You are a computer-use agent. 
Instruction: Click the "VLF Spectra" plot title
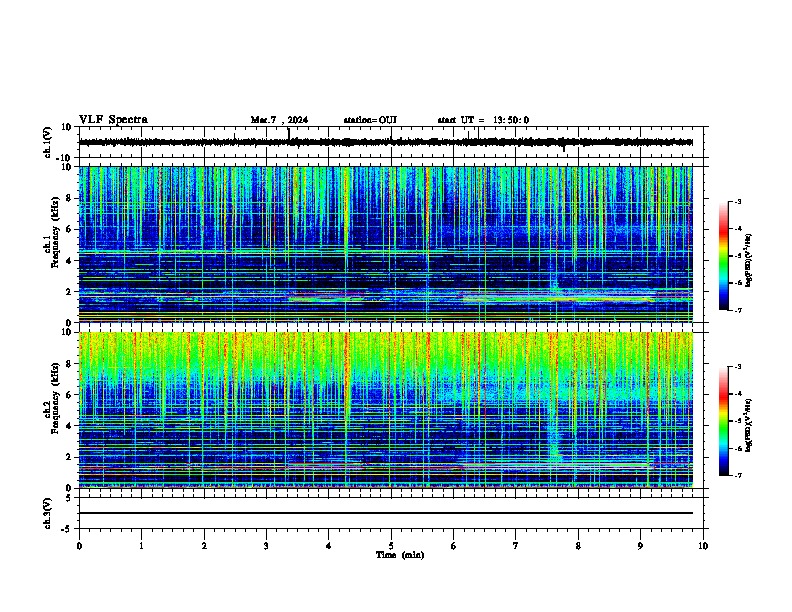[113, 120]
